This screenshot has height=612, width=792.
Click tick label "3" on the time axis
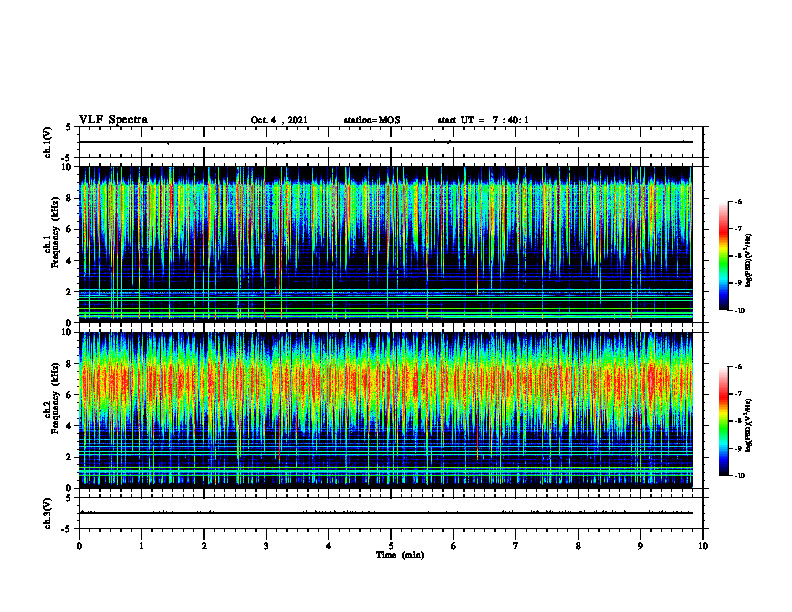click(266, 546)
